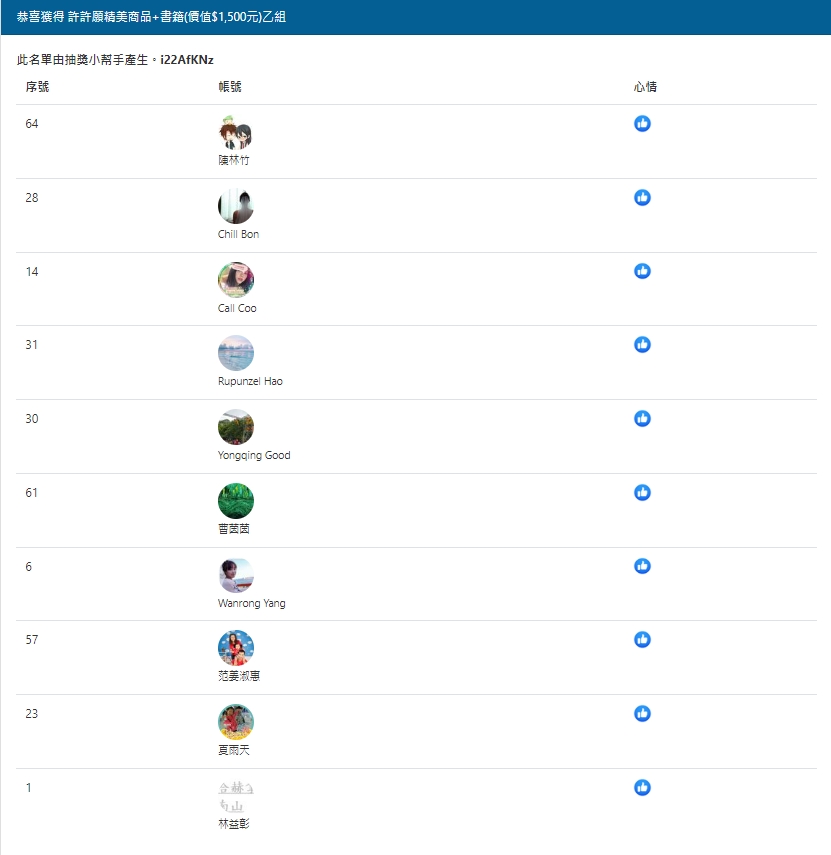Click the like icon for Yongqing Good
Screen dimensions: 831x855
642,419
